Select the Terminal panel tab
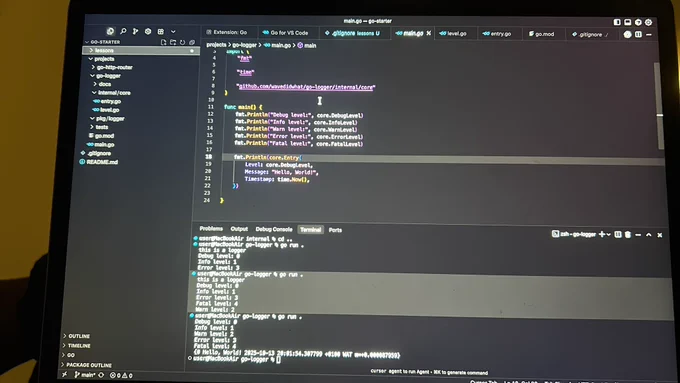Screen dimensions: 680x383 tap(311, 229)
